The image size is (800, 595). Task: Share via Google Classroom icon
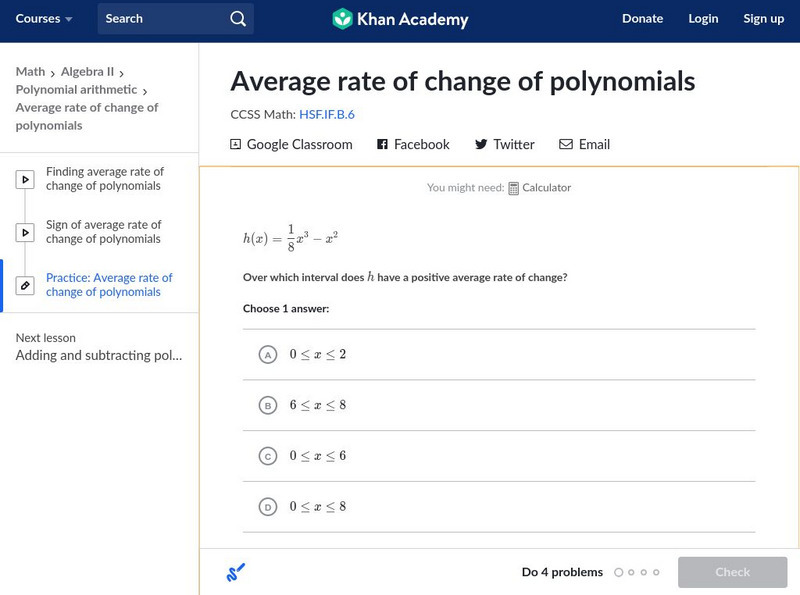tap(236, 145)
